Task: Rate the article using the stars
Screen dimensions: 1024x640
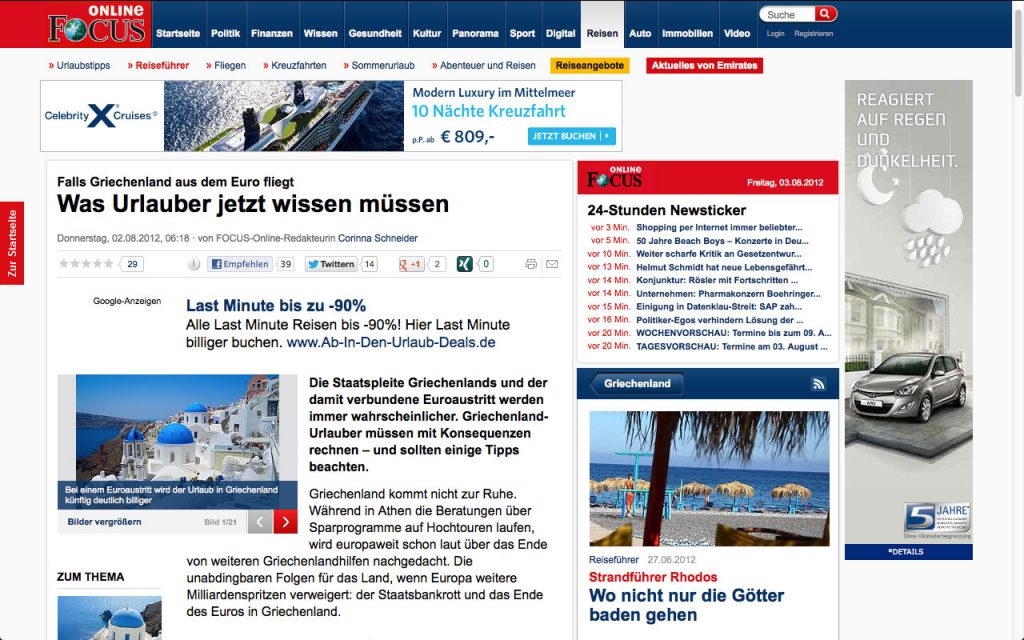Action: tap(86, 264)
